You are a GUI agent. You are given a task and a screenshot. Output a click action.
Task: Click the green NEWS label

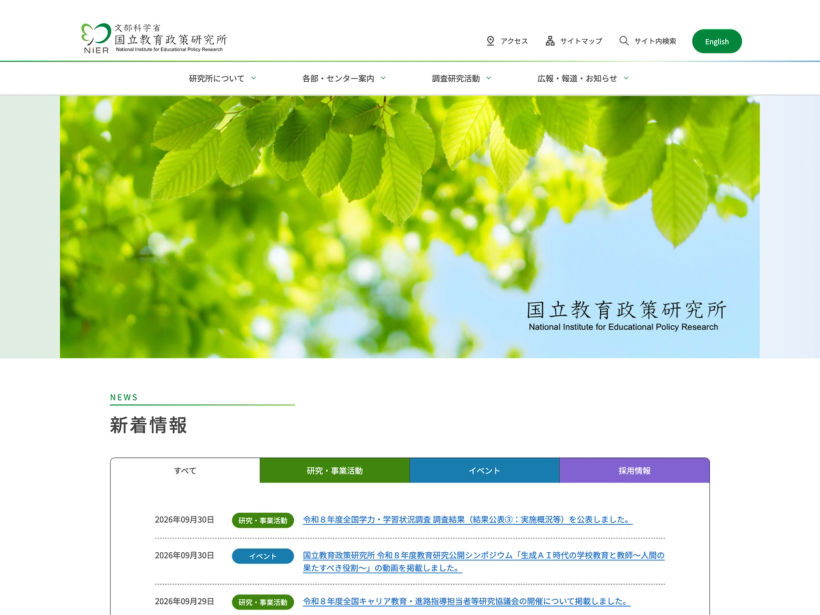click(124, 397)
